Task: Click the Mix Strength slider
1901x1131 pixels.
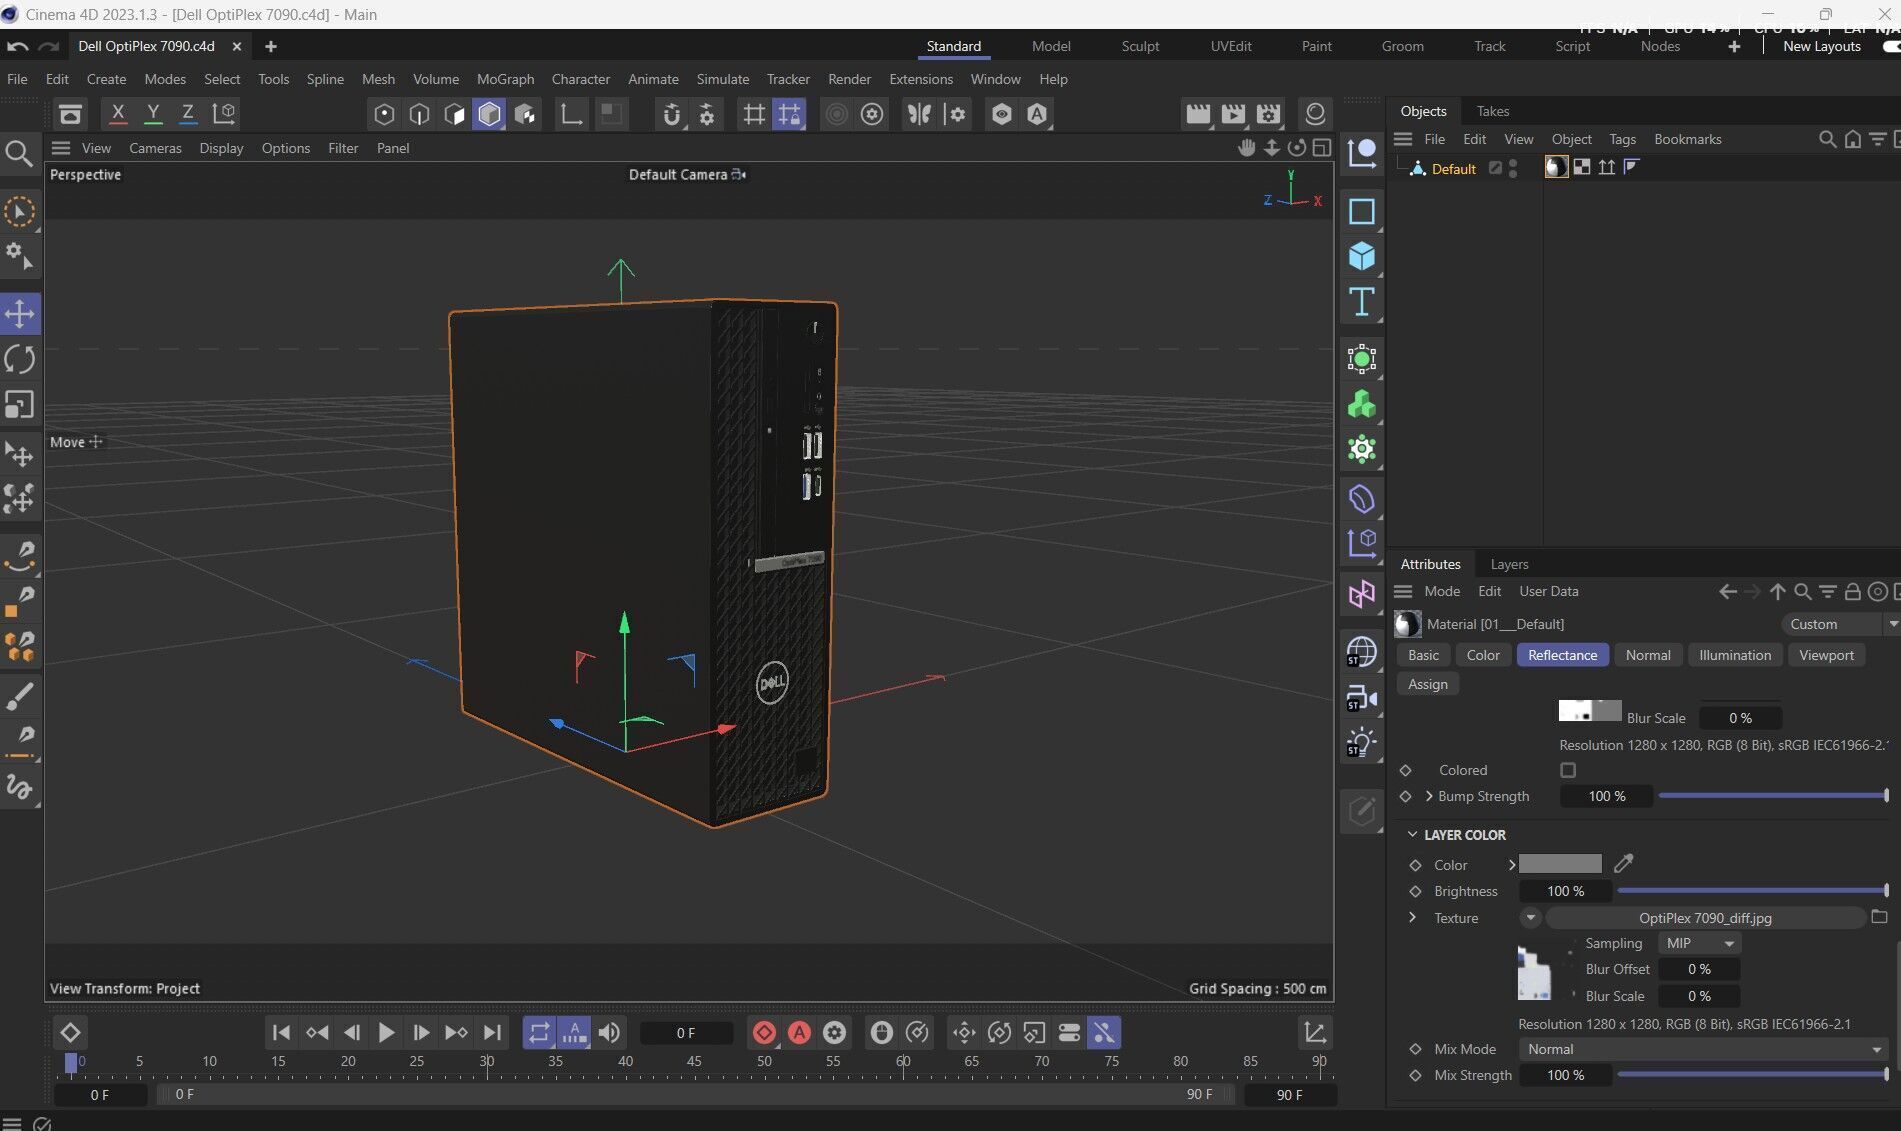Action: coord(1752,1075)
